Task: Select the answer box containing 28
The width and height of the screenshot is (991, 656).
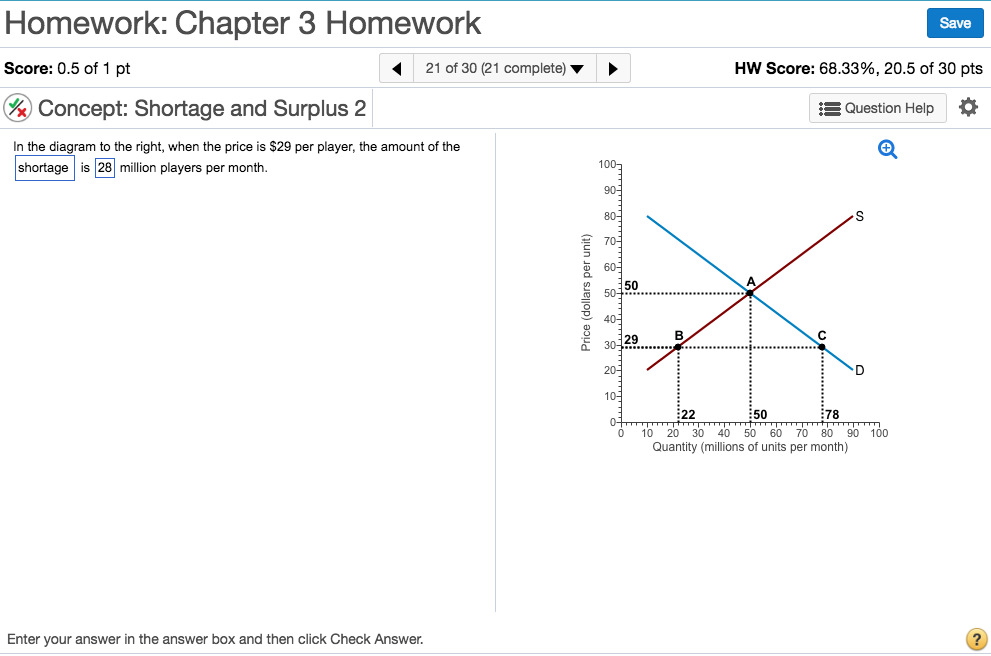Action: point(104,167)
